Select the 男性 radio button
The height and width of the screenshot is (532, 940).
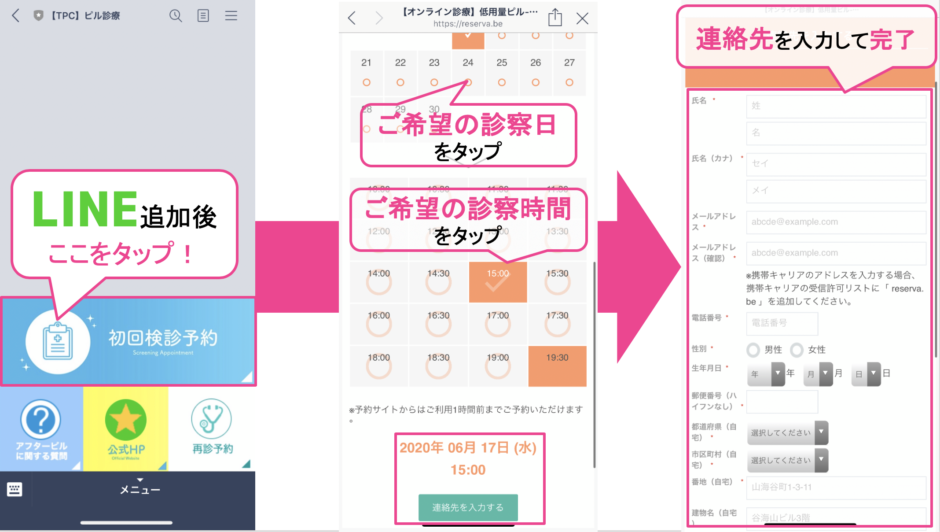coord(754,350)
